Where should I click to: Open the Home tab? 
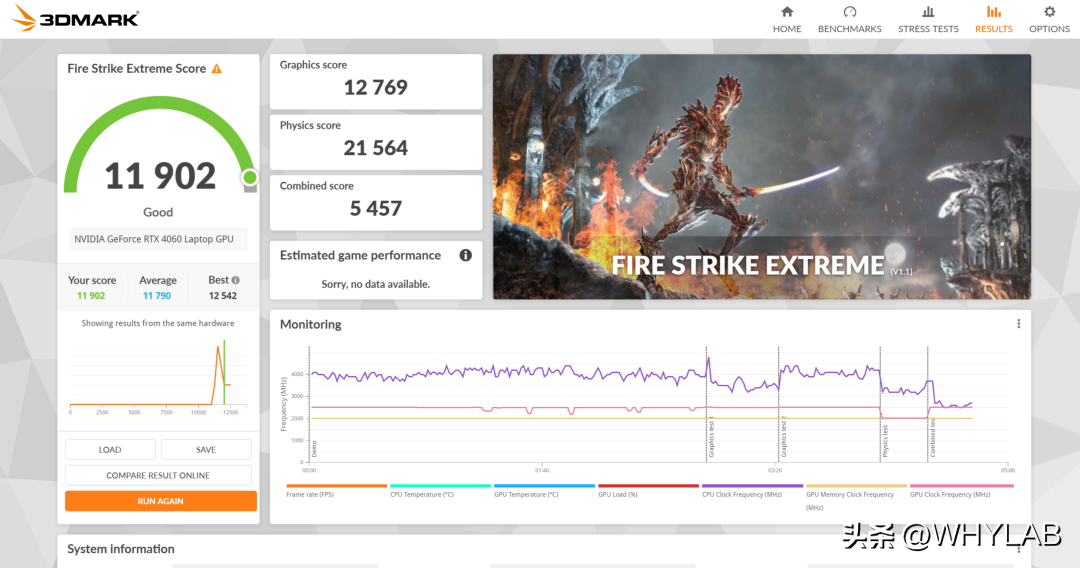coord(787,19)
